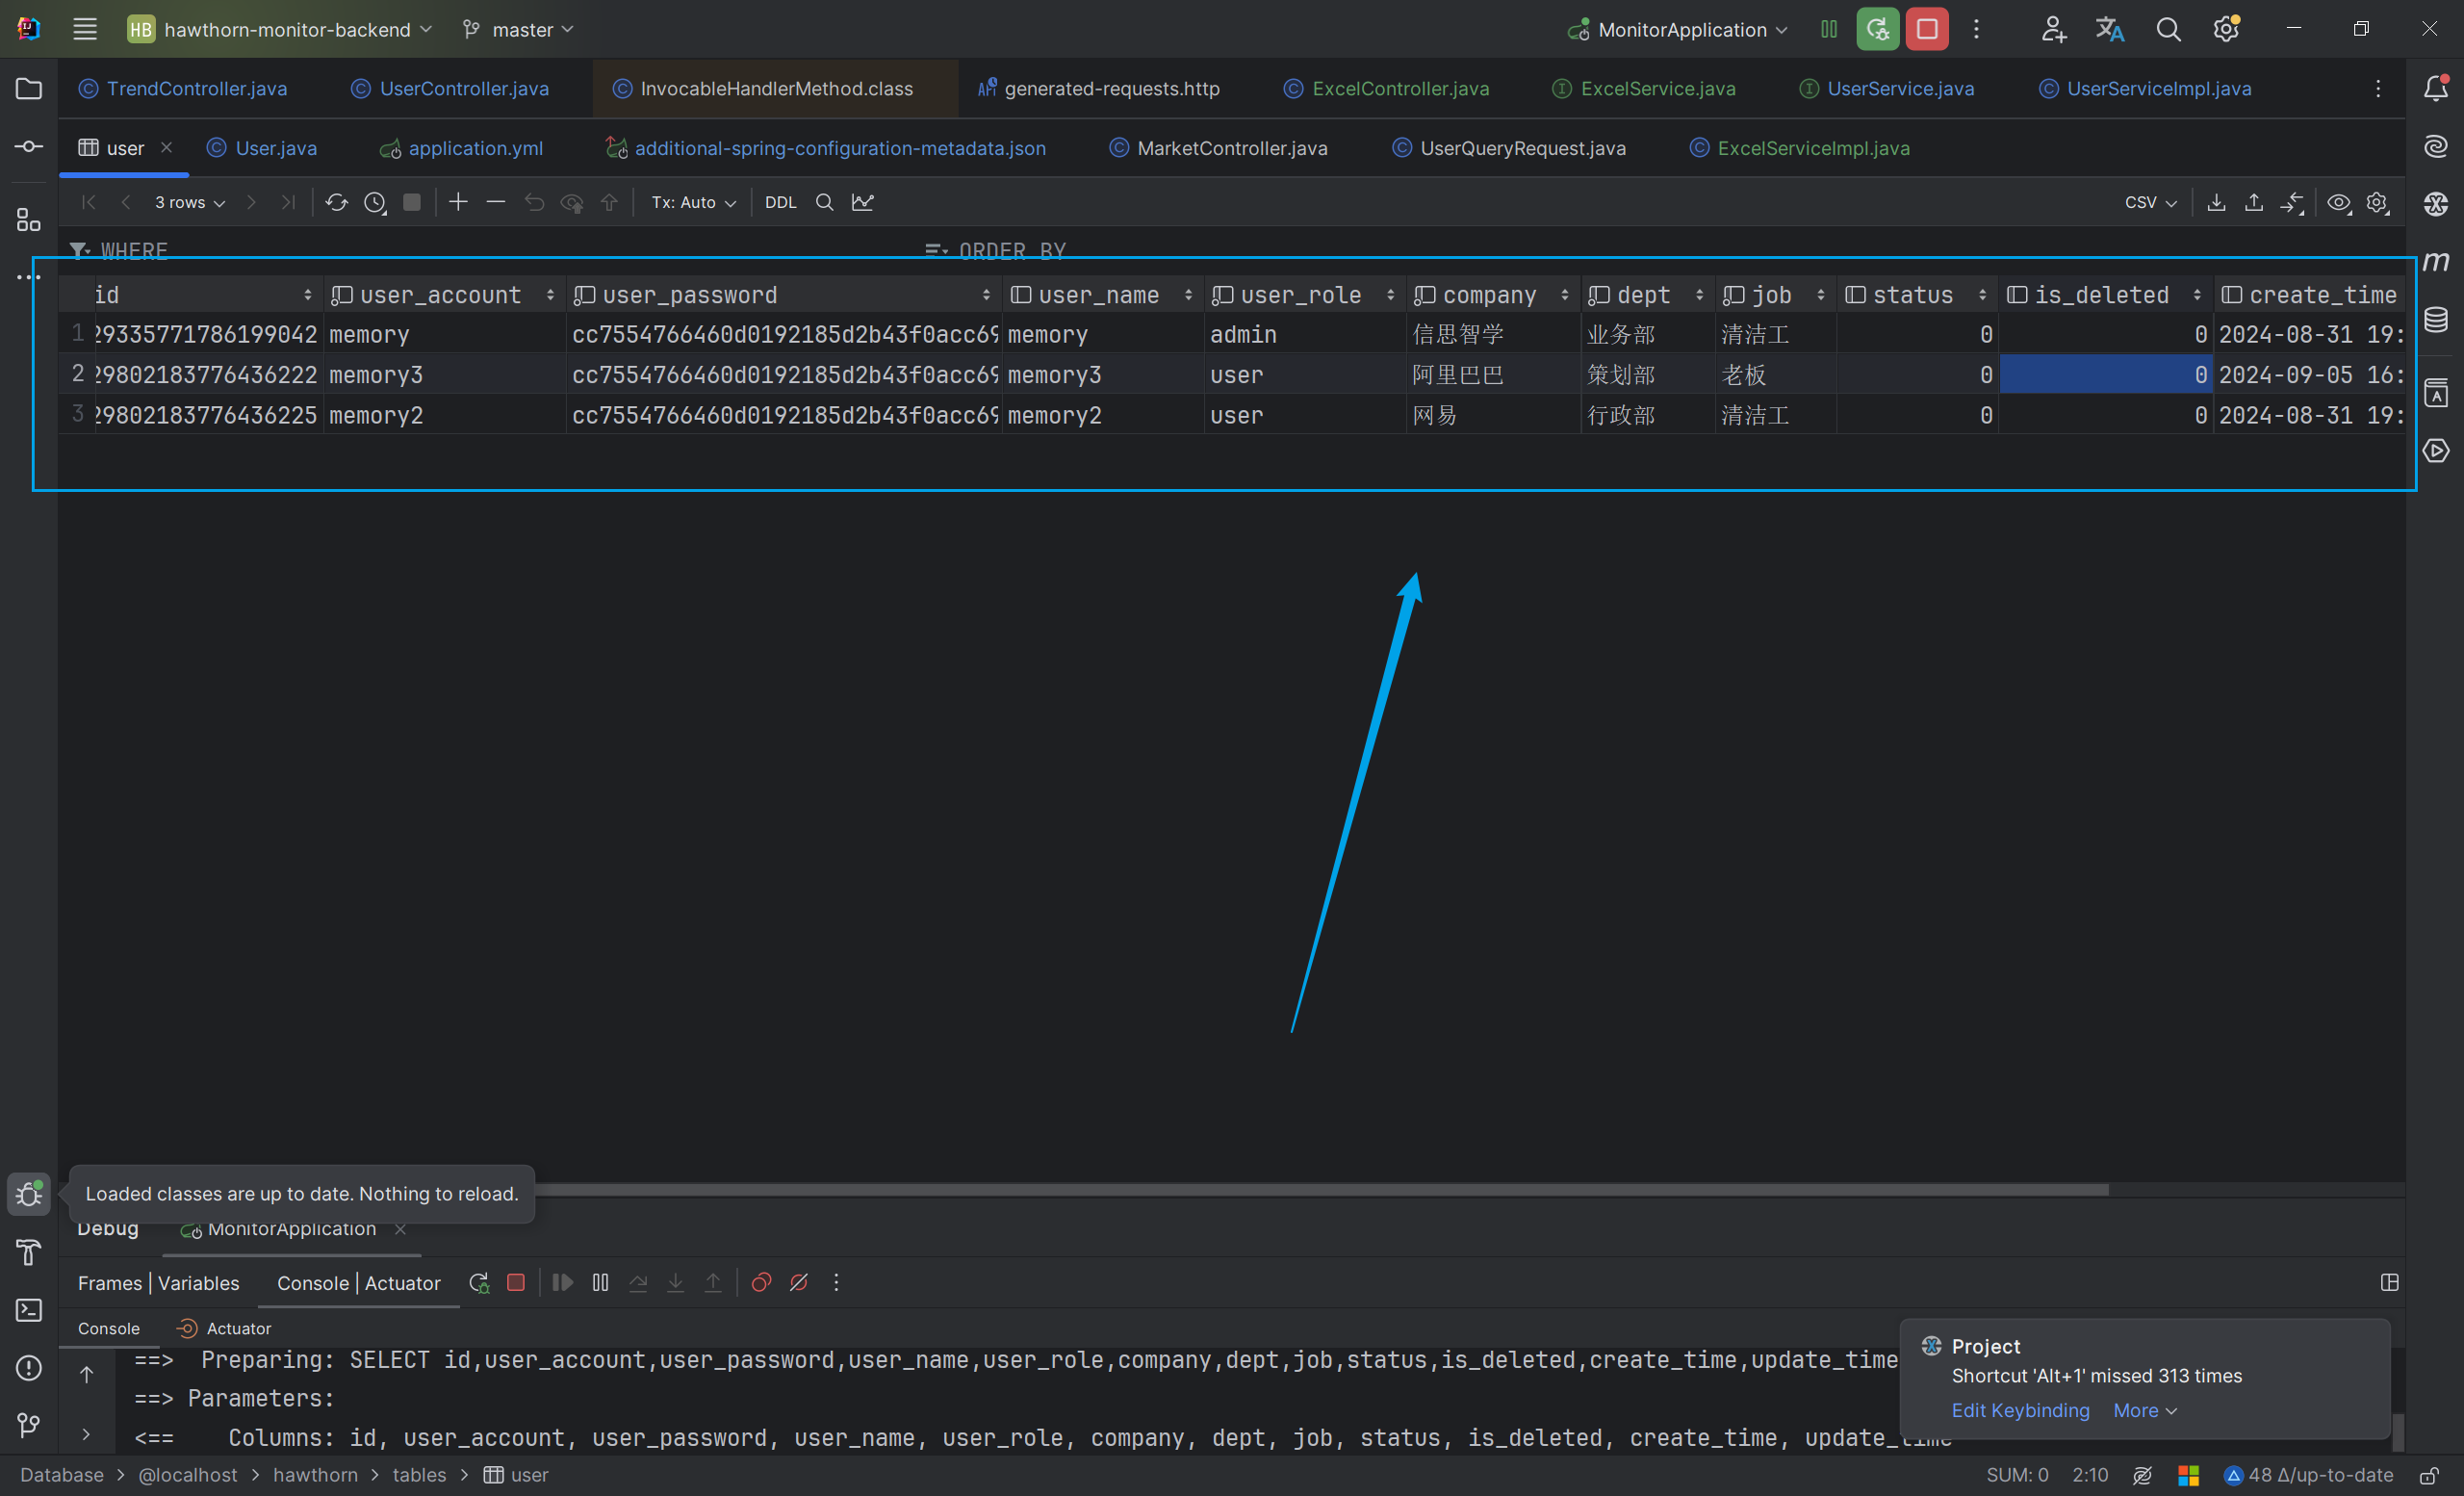Screen dimensions: 2464x1496
Task: Open IDE settings gear in title bar
Action: 2226,29
